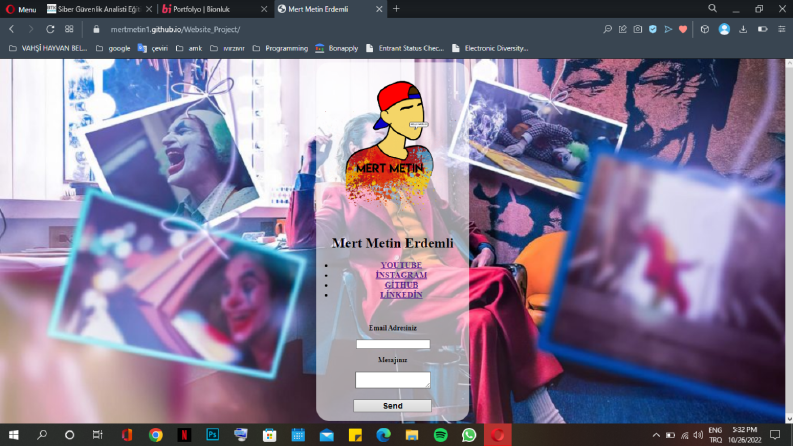Click the battery saver icon in toolbar
The image size is (793, 446).
[763, 29]
